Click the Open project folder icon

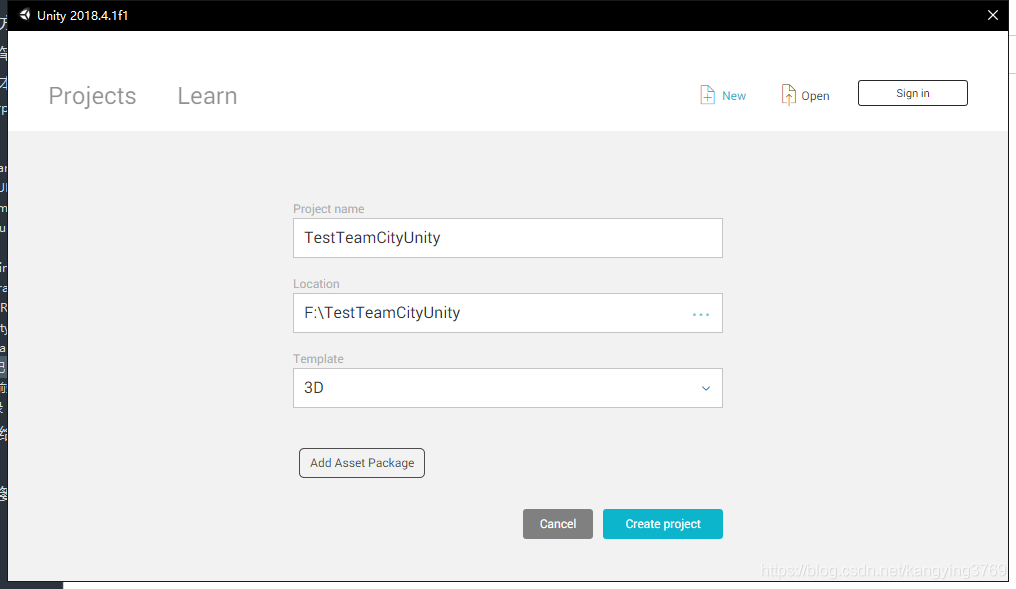[x=788, y=95]
